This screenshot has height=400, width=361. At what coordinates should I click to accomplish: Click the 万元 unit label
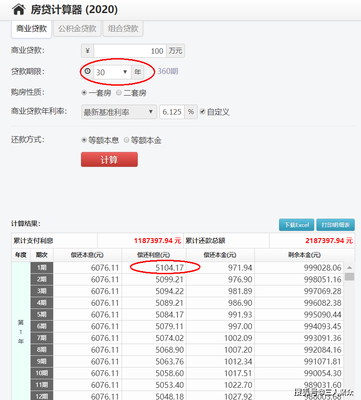pyautogui.click(x=175, y=51)
